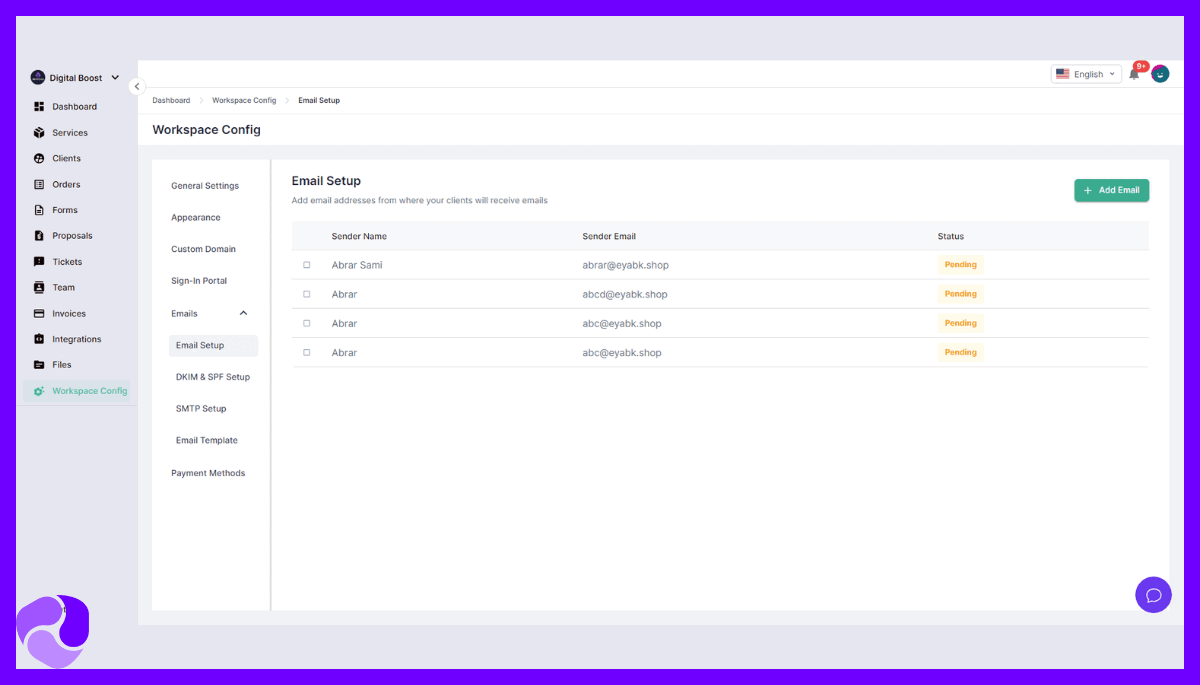Open the Digital Boost workspace dropdown

click(75, 77)
